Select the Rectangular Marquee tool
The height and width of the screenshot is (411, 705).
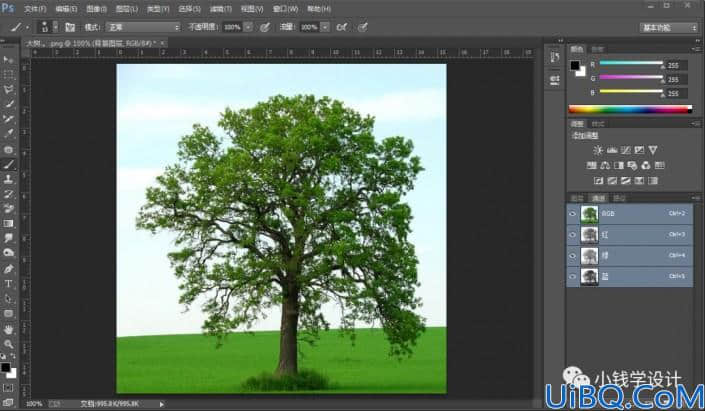8,75
